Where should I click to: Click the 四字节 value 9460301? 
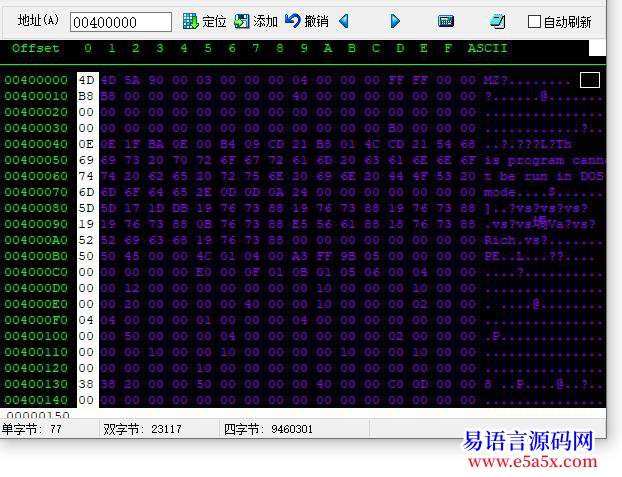(291, 429)
